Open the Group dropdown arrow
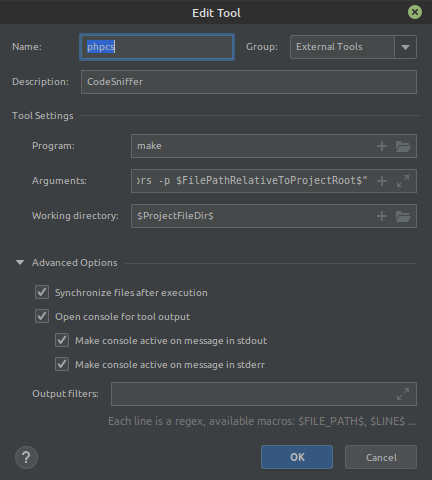This screenshot has height=480, width=432. point(405,47)
